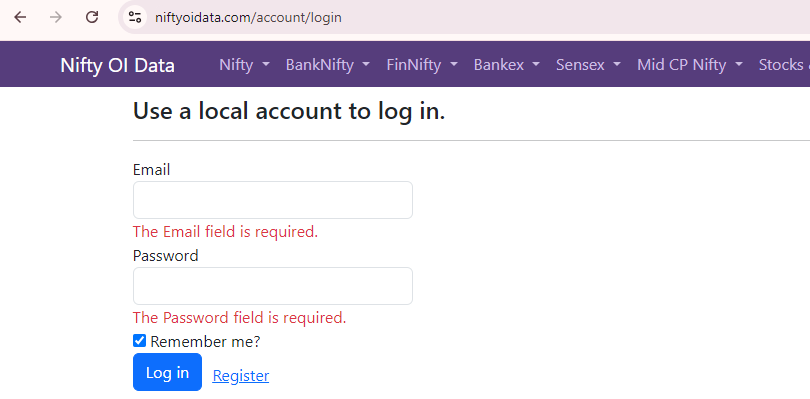The height and width of the screenshot is (399, 810).
Task: Open the Nifty OI Data home link
Action: coord(117,65)
